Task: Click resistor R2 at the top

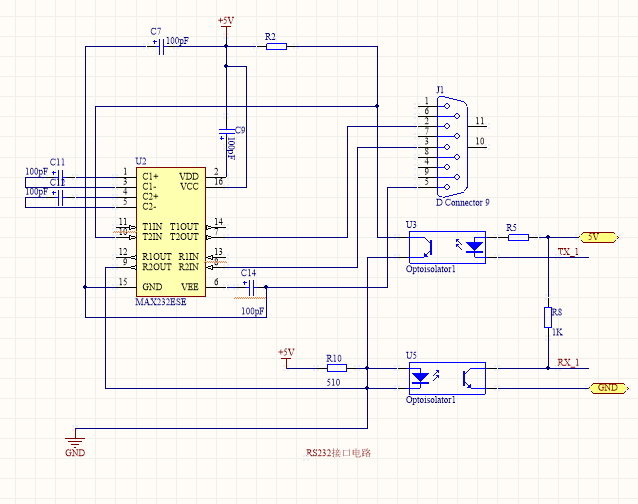Action: pos(275,46)
